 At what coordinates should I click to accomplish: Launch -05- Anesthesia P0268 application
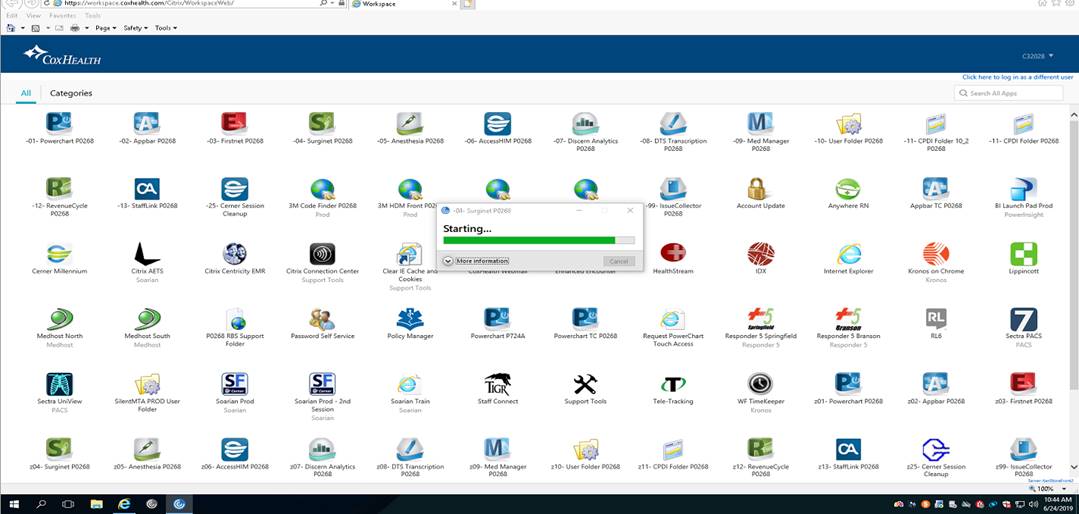(409, 124)
